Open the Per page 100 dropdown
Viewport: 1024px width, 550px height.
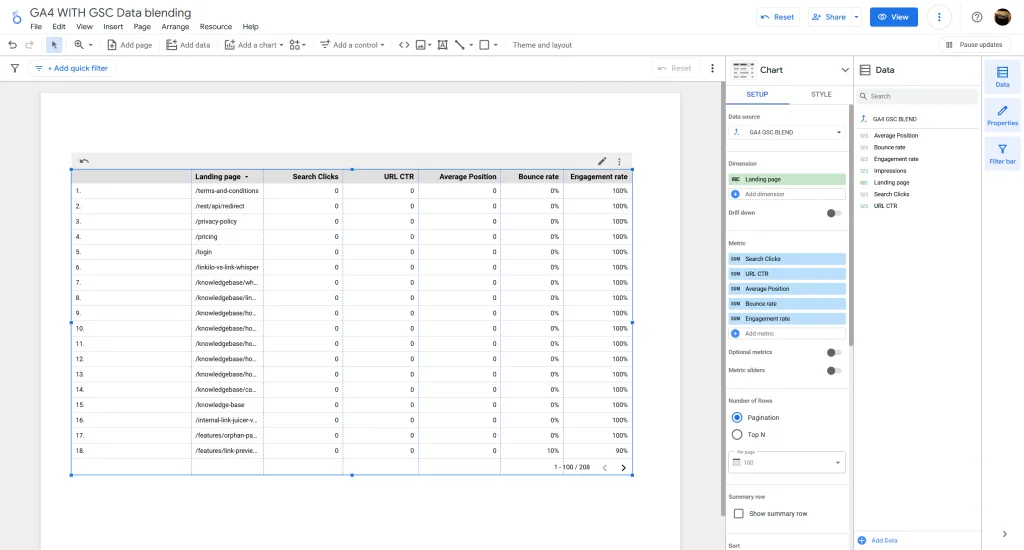coord(787,462)
